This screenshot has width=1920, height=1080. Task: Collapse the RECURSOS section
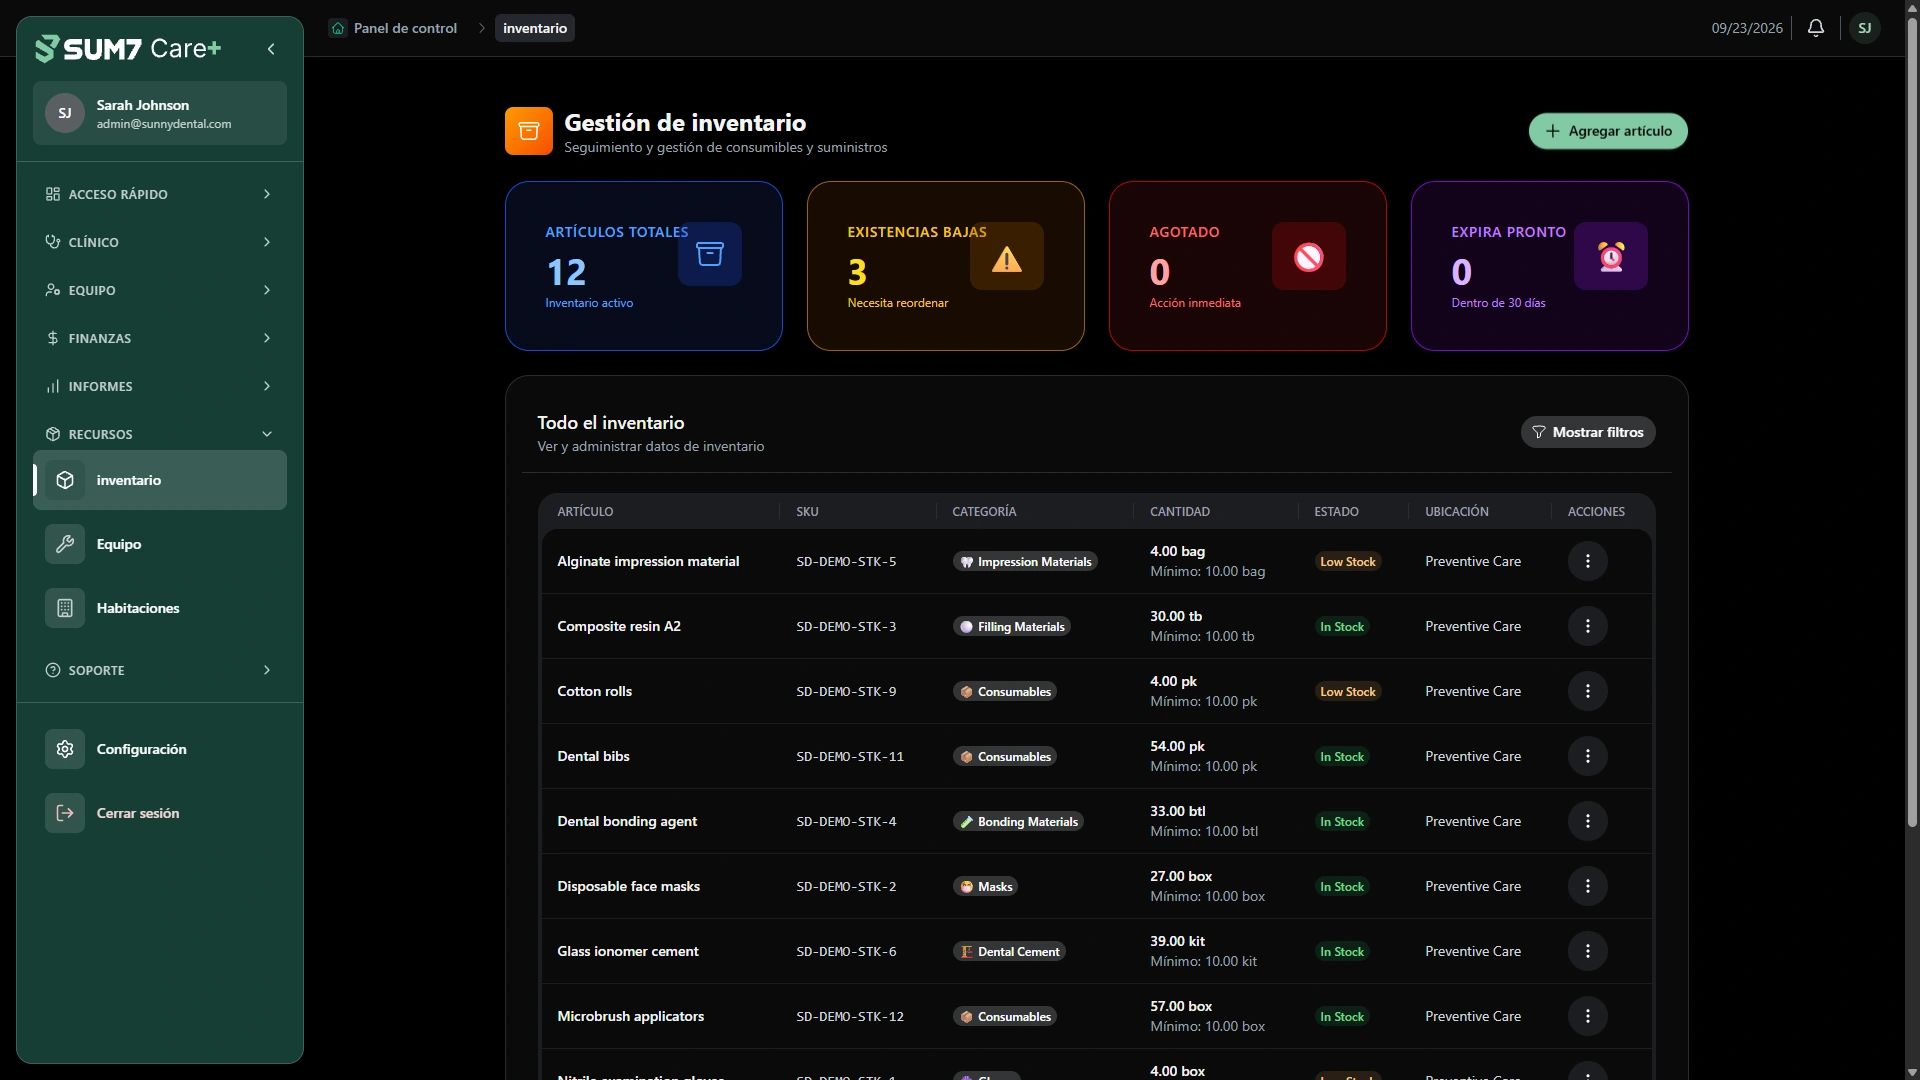point(160,434)
